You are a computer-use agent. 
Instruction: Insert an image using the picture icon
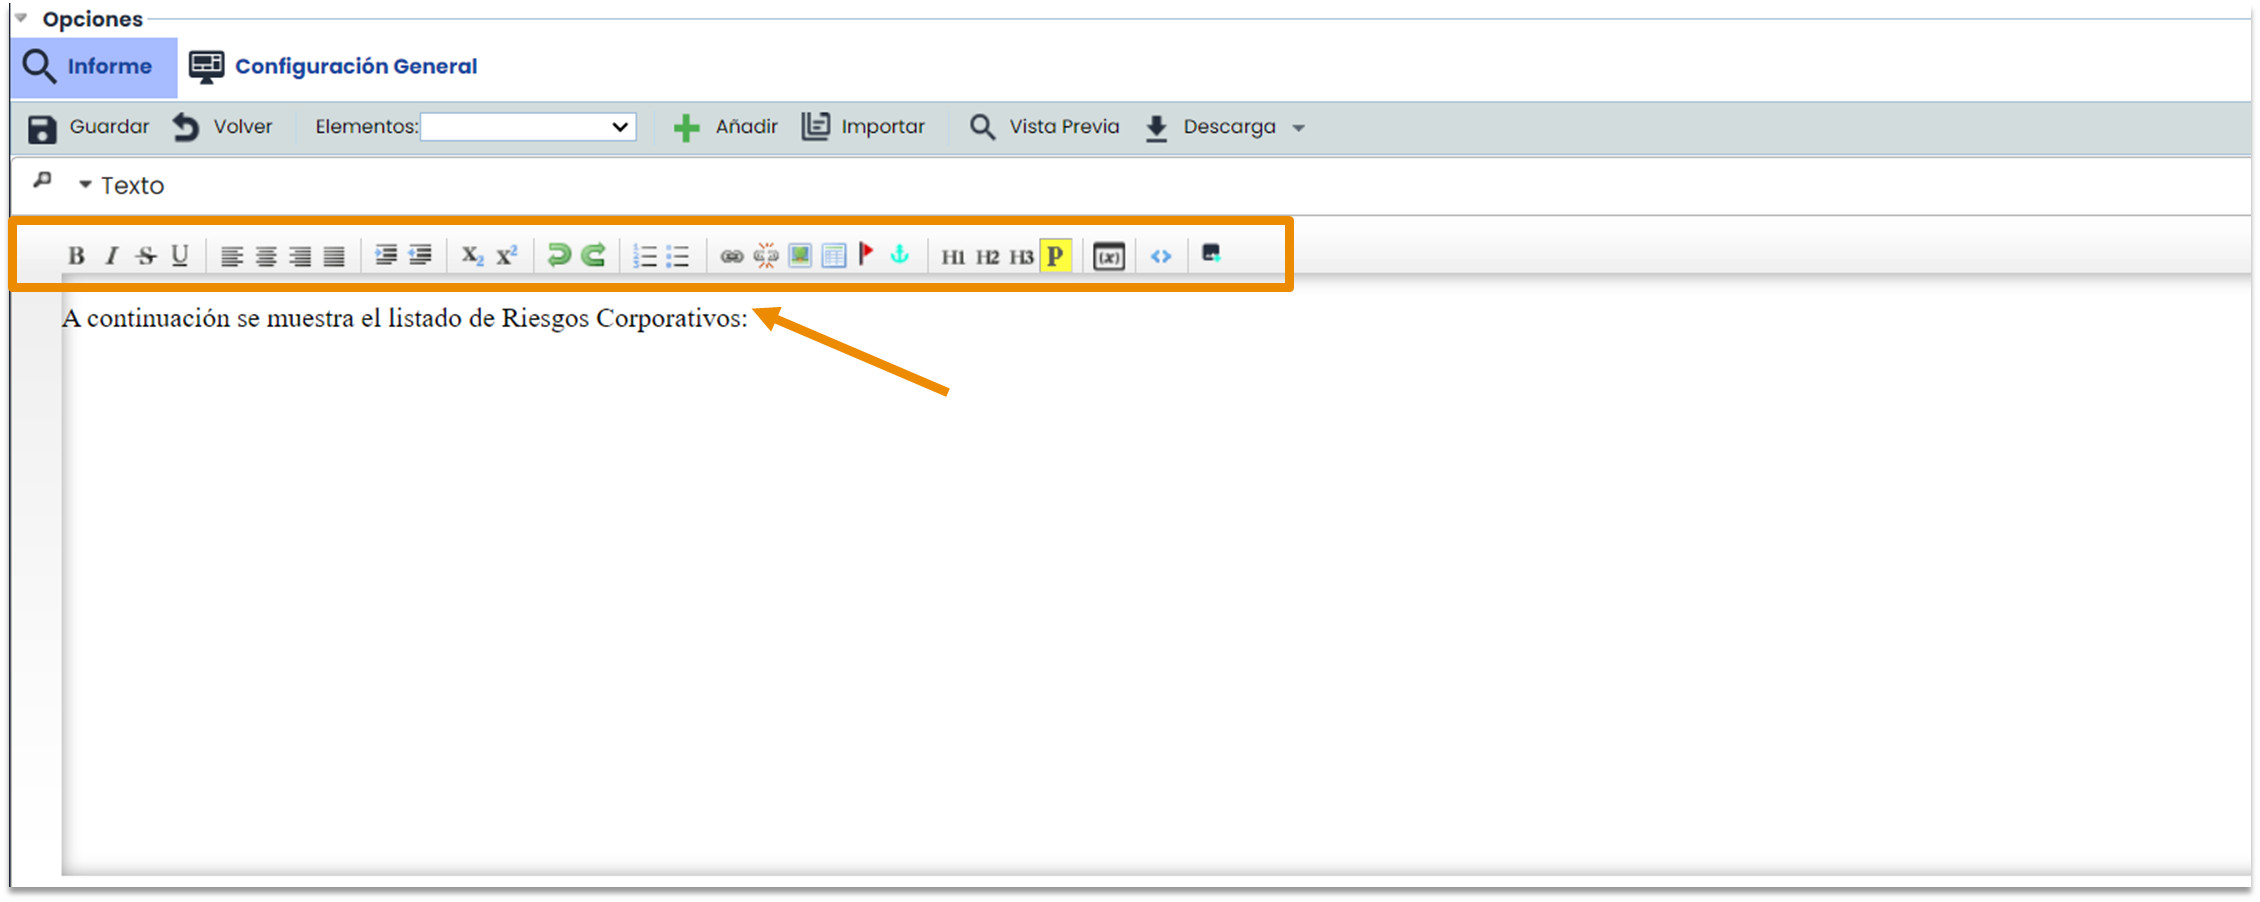(800, 256)
